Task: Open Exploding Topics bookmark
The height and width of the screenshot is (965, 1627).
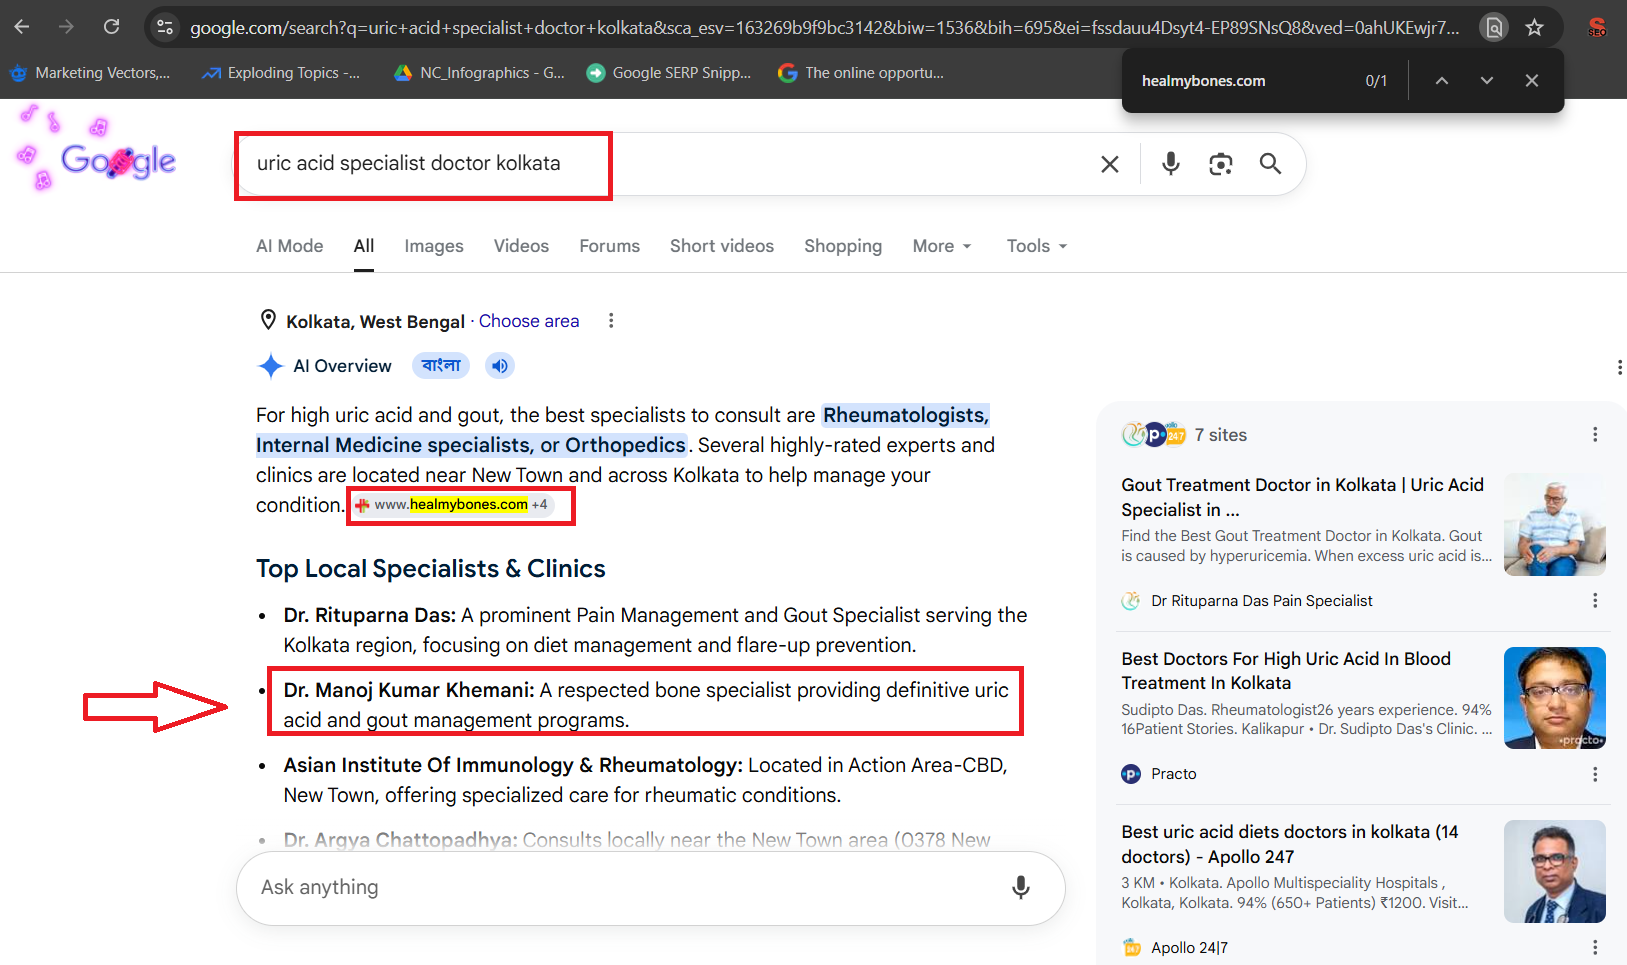Action: click(281, 73)
